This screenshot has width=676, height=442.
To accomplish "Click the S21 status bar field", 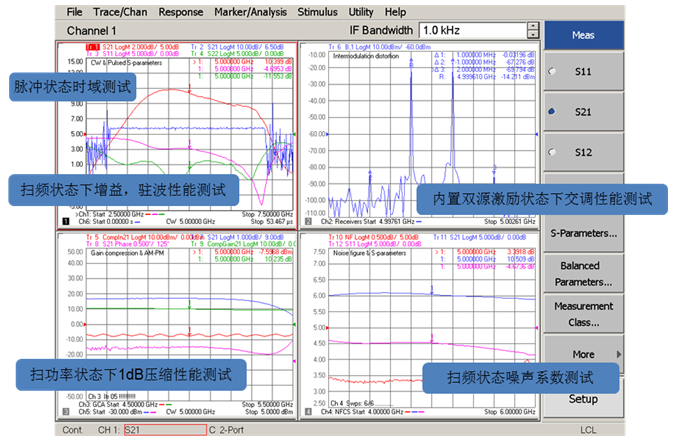I will [x=165, y=430].
